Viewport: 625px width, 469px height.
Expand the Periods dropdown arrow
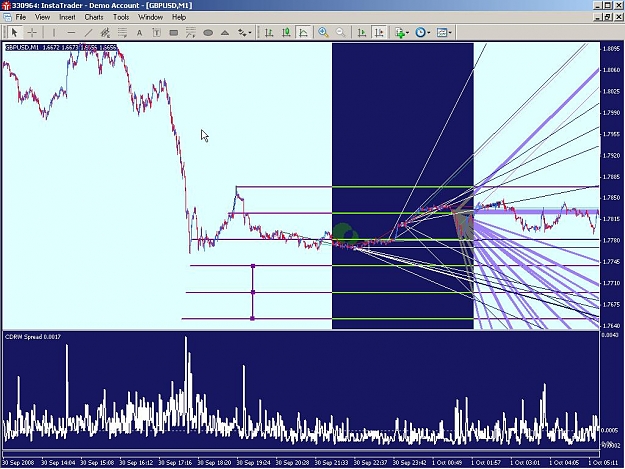pyautogui.click(x=429, y=33)
